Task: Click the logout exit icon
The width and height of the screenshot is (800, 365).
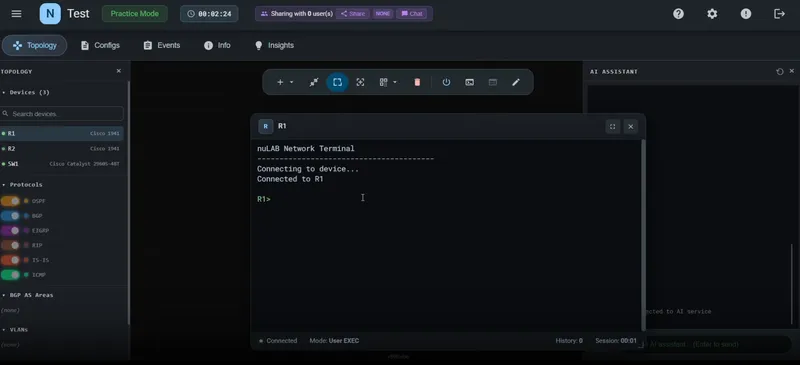Action: tap(780, 14)
